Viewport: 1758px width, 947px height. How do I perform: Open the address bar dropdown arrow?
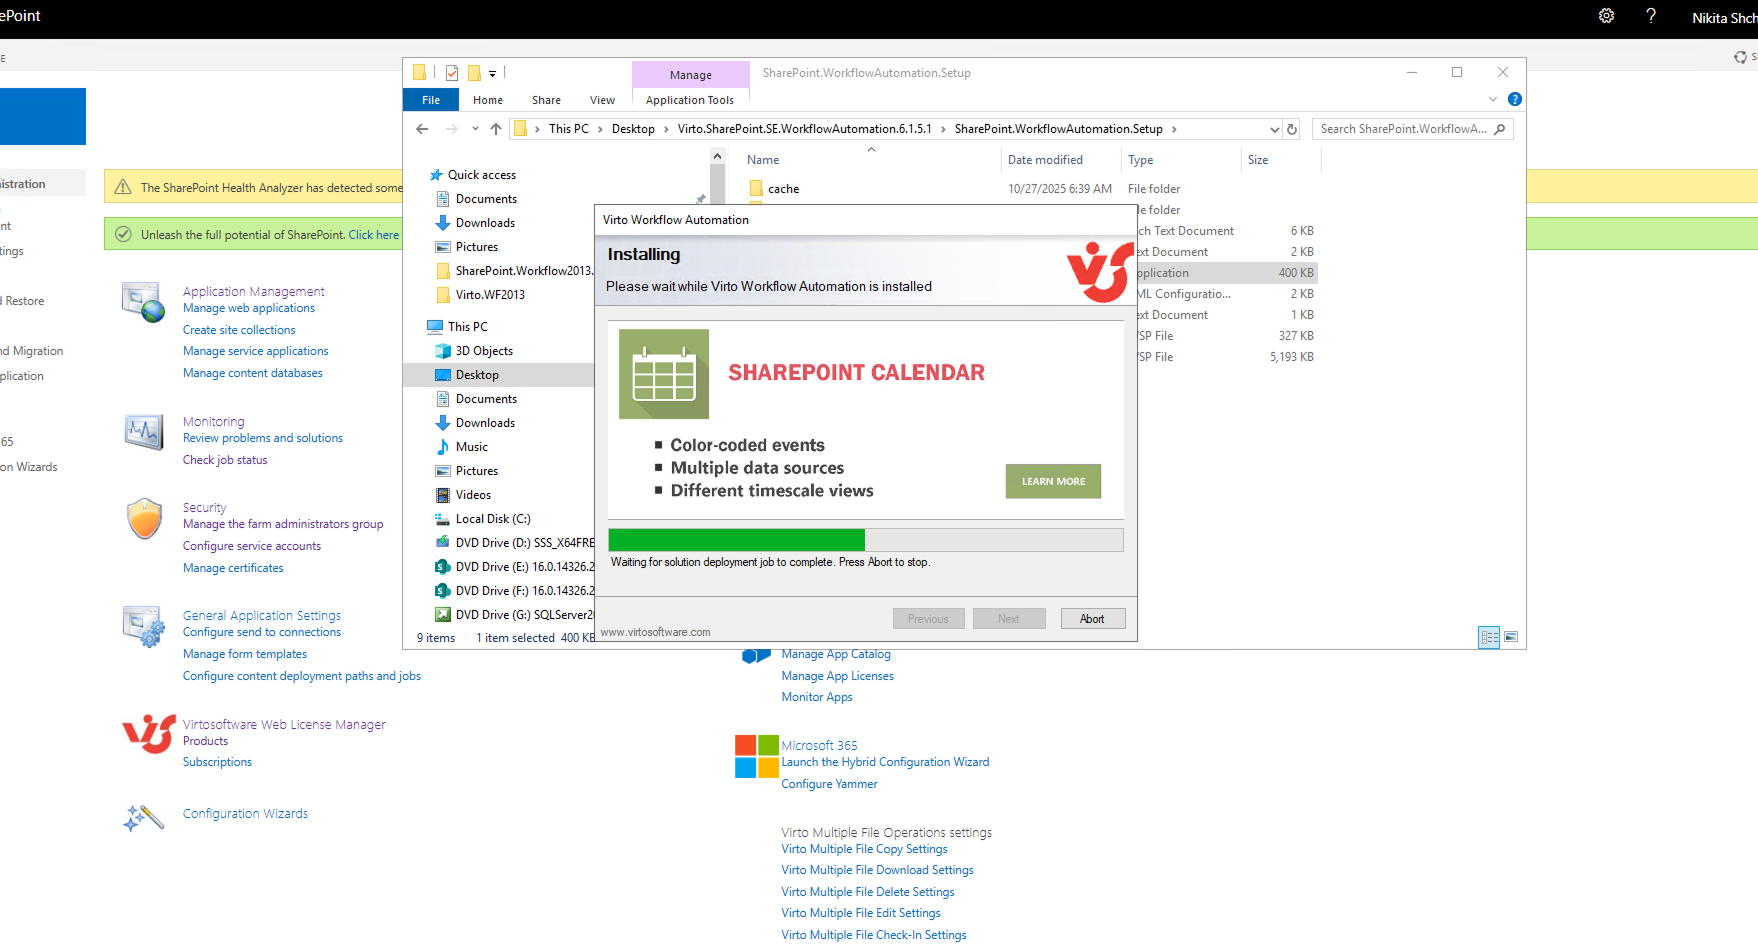coord(1274,128)
